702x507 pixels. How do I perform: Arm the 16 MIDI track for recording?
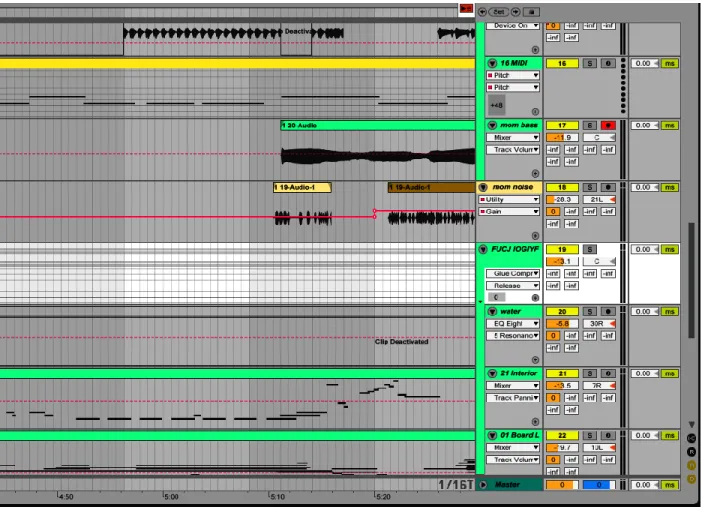608,64
